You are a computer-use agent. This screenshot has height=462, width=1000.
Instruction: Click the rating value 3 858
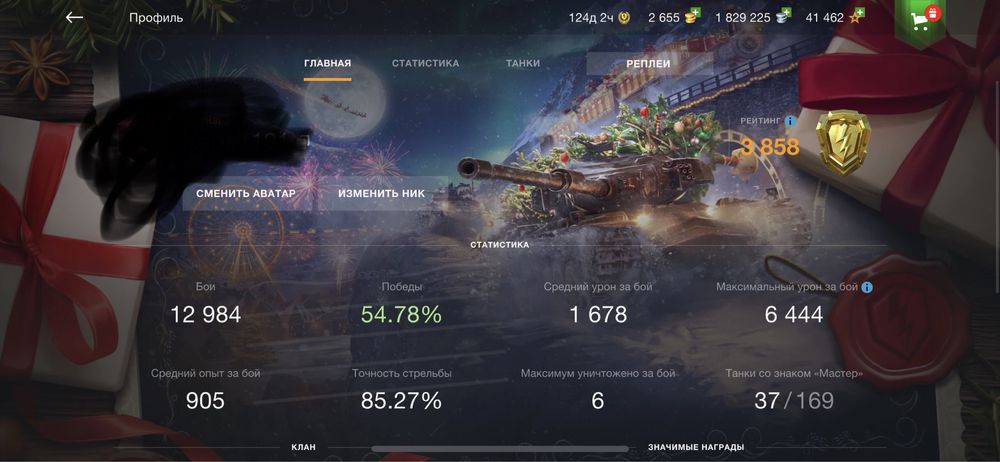pyautogui.click(x=770, y=147)
